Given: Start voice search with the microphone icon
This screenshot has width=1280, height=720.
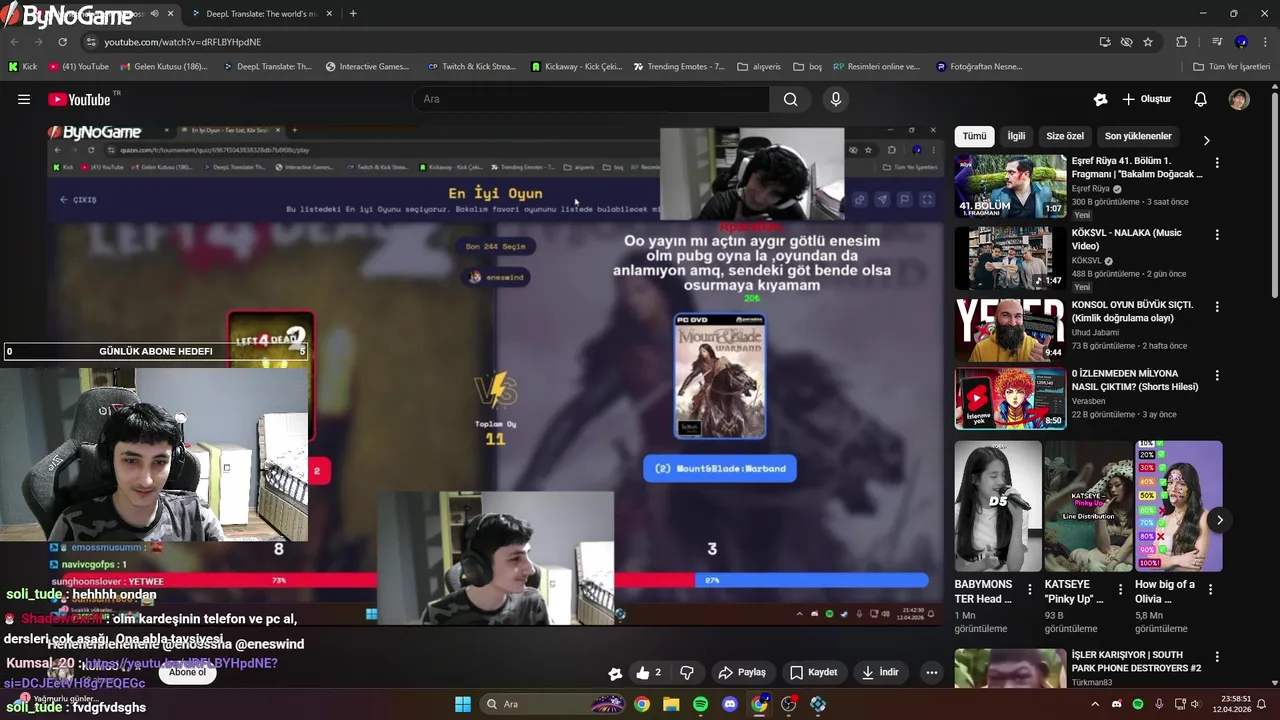Looking at the screenshot, I should tap(836, 99).
